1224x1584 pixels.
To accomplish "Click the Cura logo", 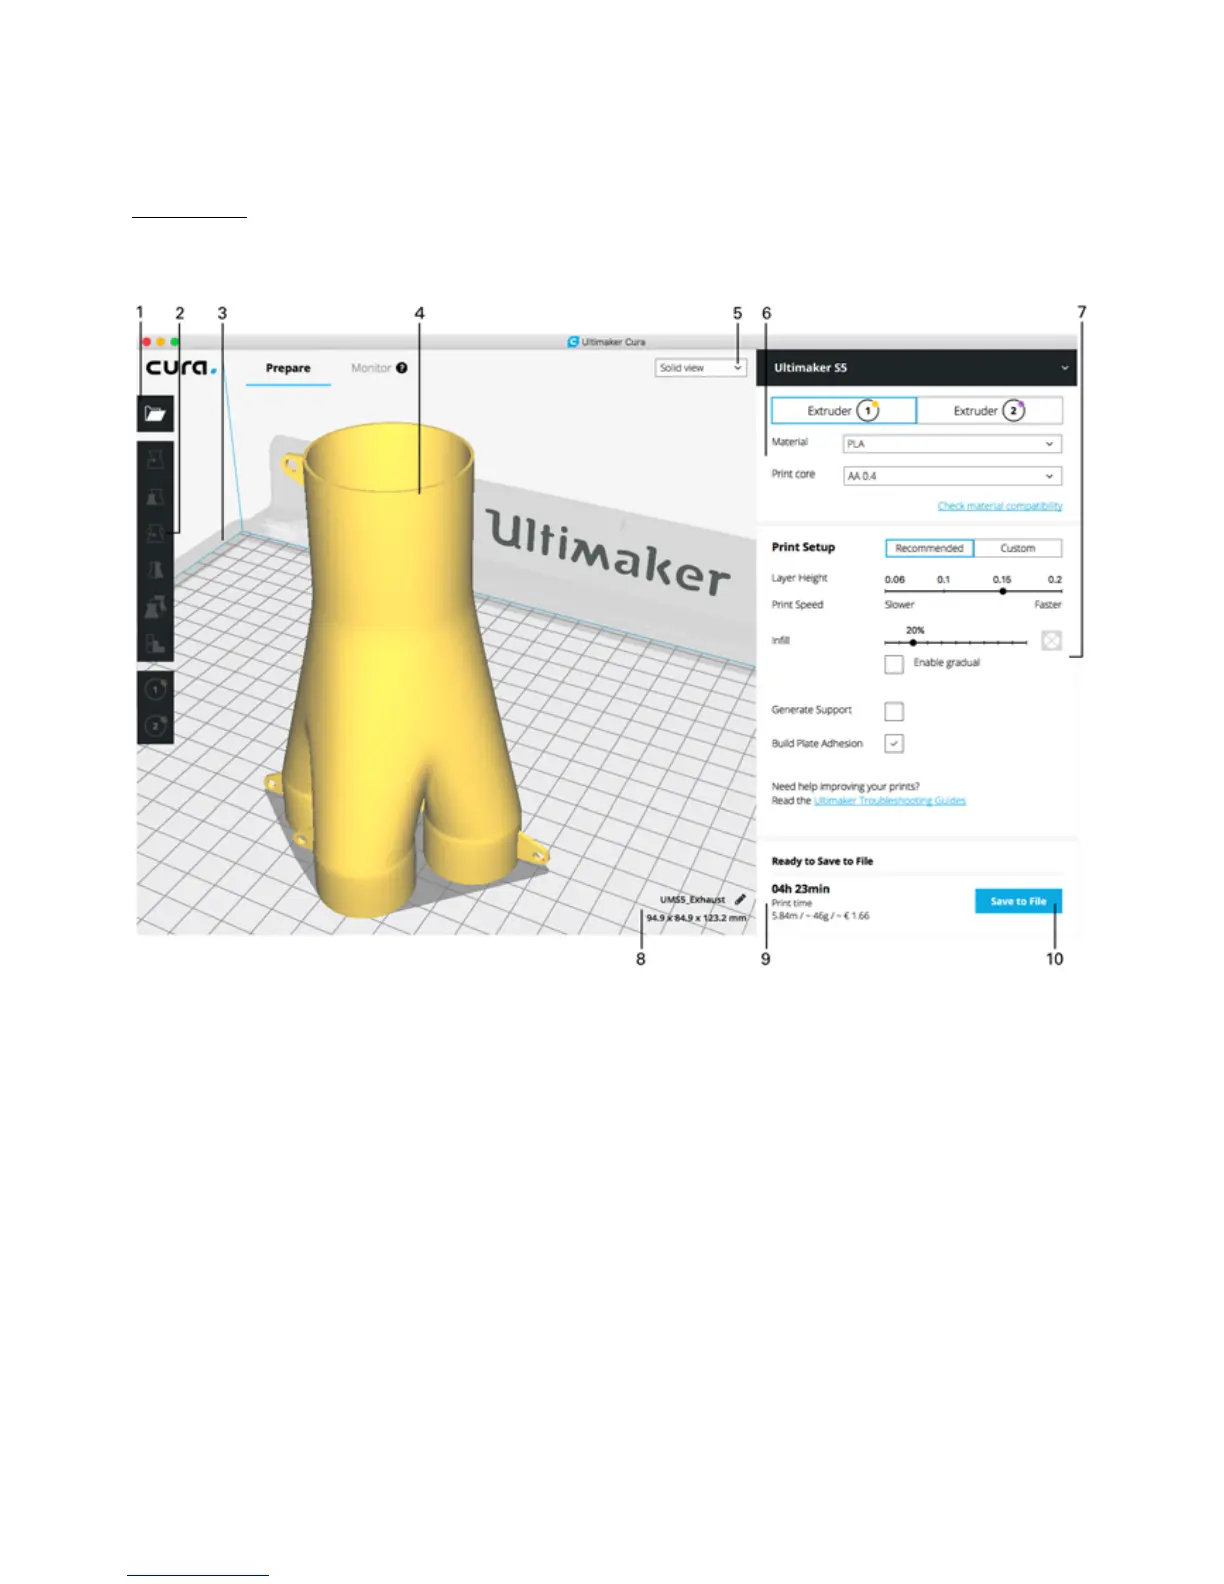I will (181, 367).
